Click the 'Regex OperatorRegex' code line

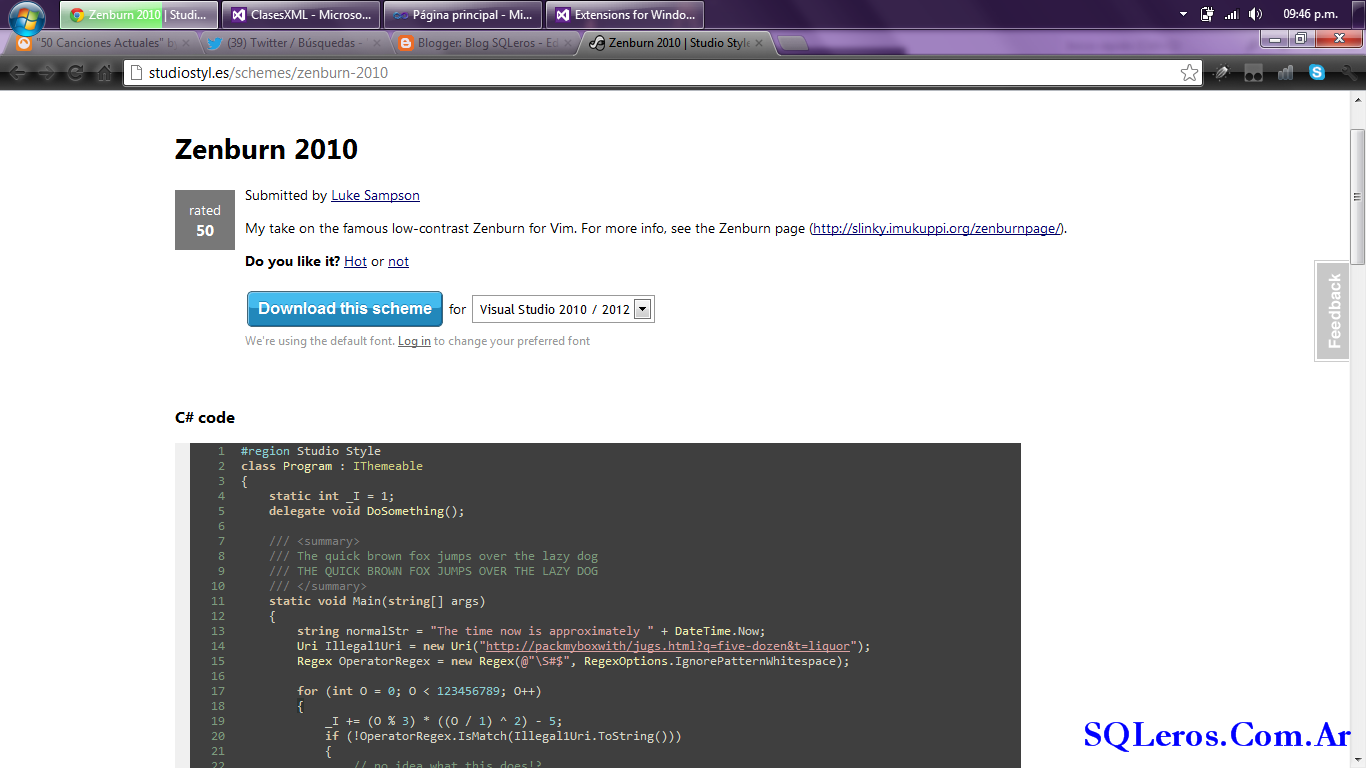[573, 661]
